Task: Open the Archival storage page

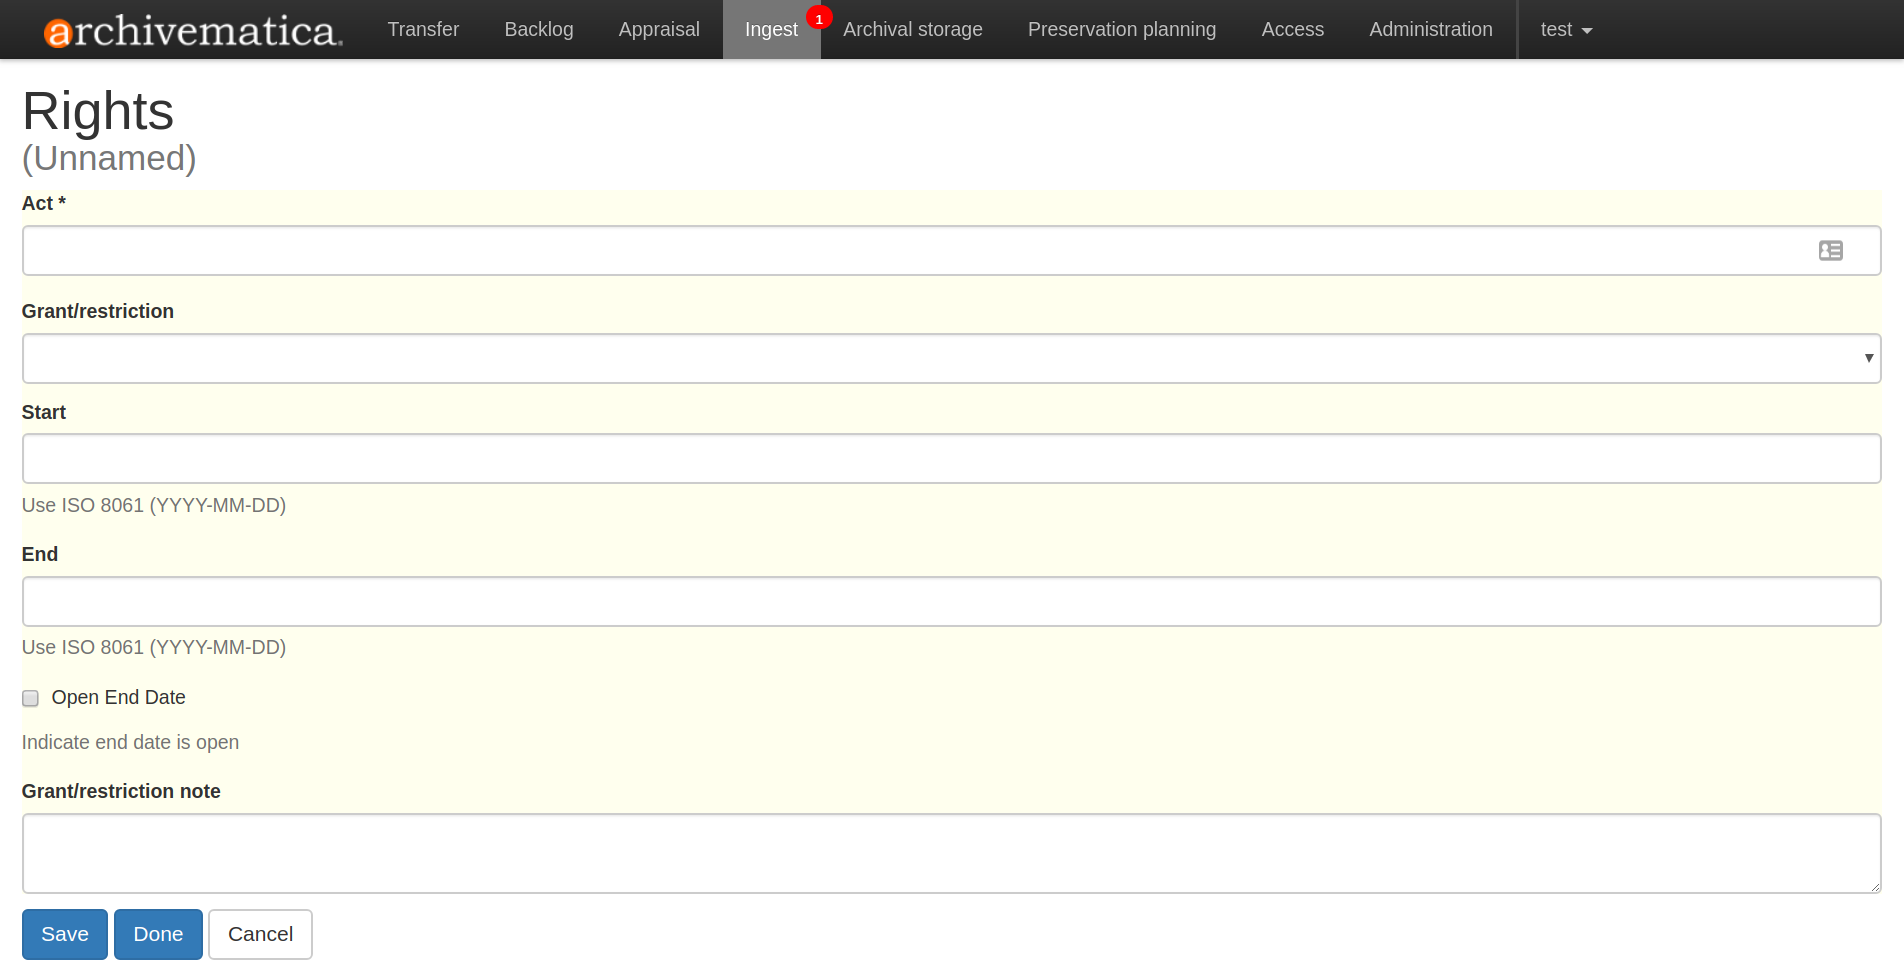Action: point(912,29)
